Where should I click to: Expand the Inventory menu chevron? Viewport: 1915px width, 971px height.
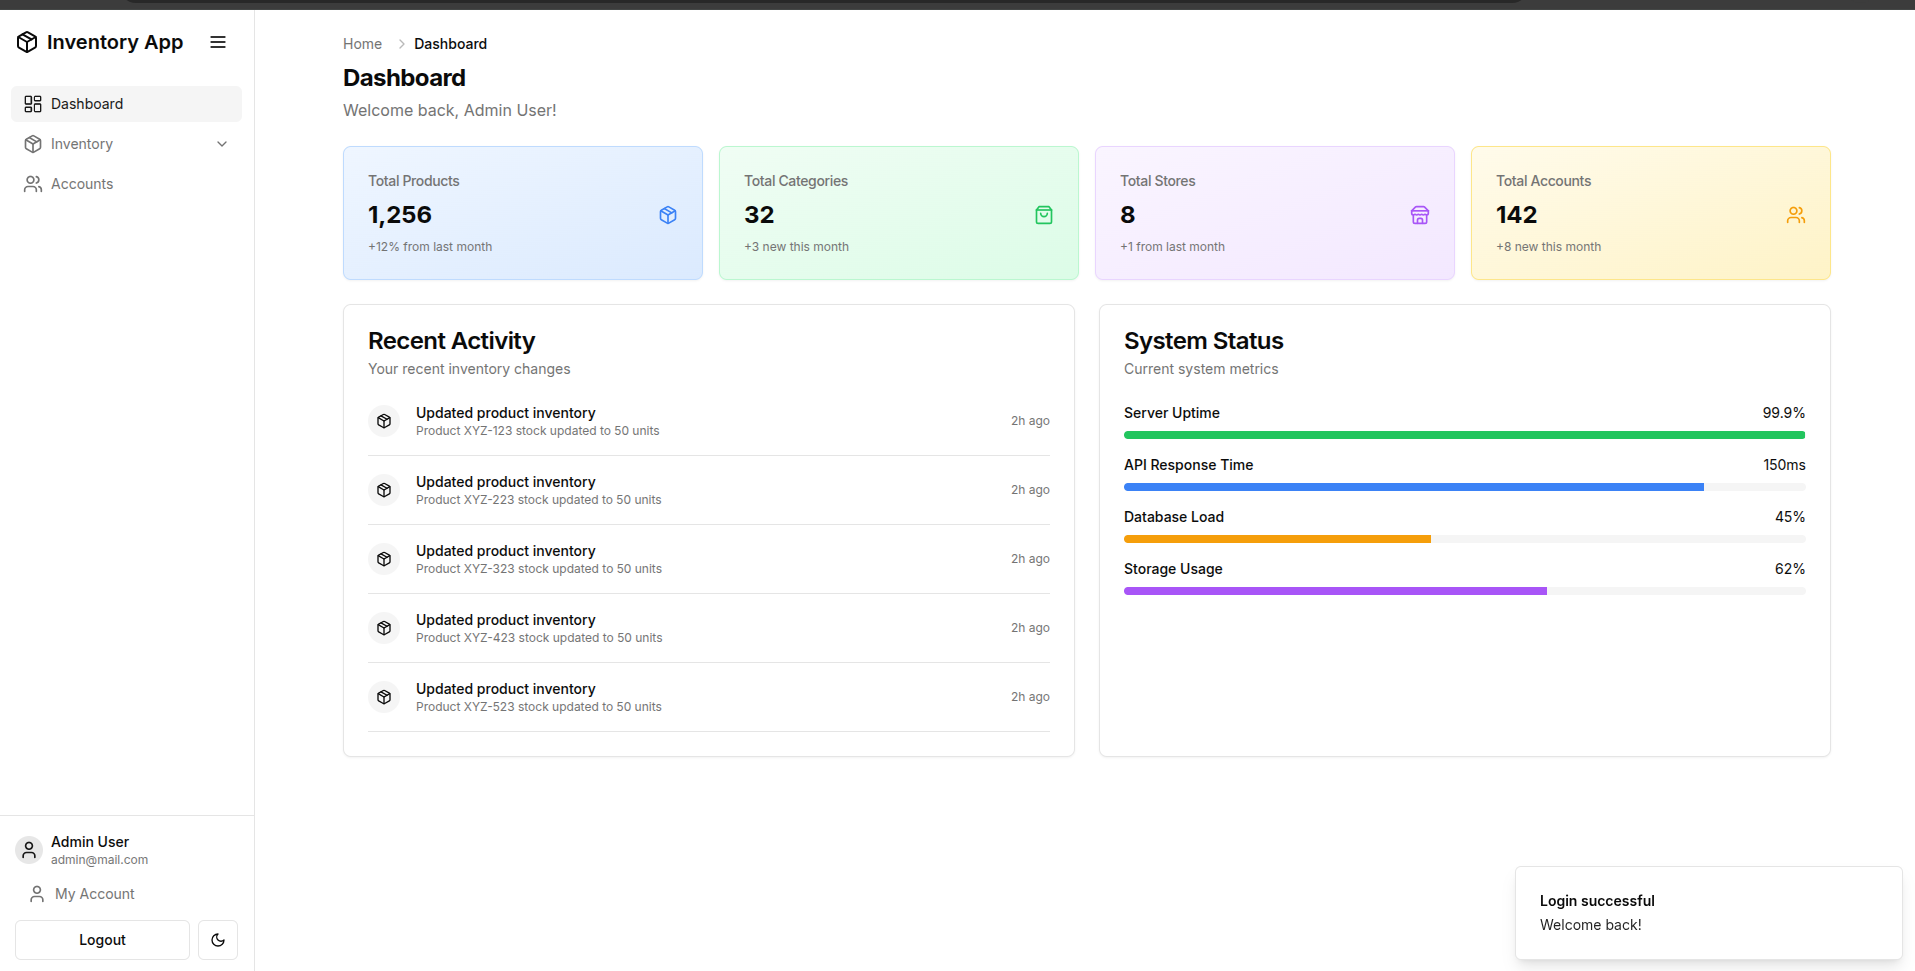tap(222, 144)
